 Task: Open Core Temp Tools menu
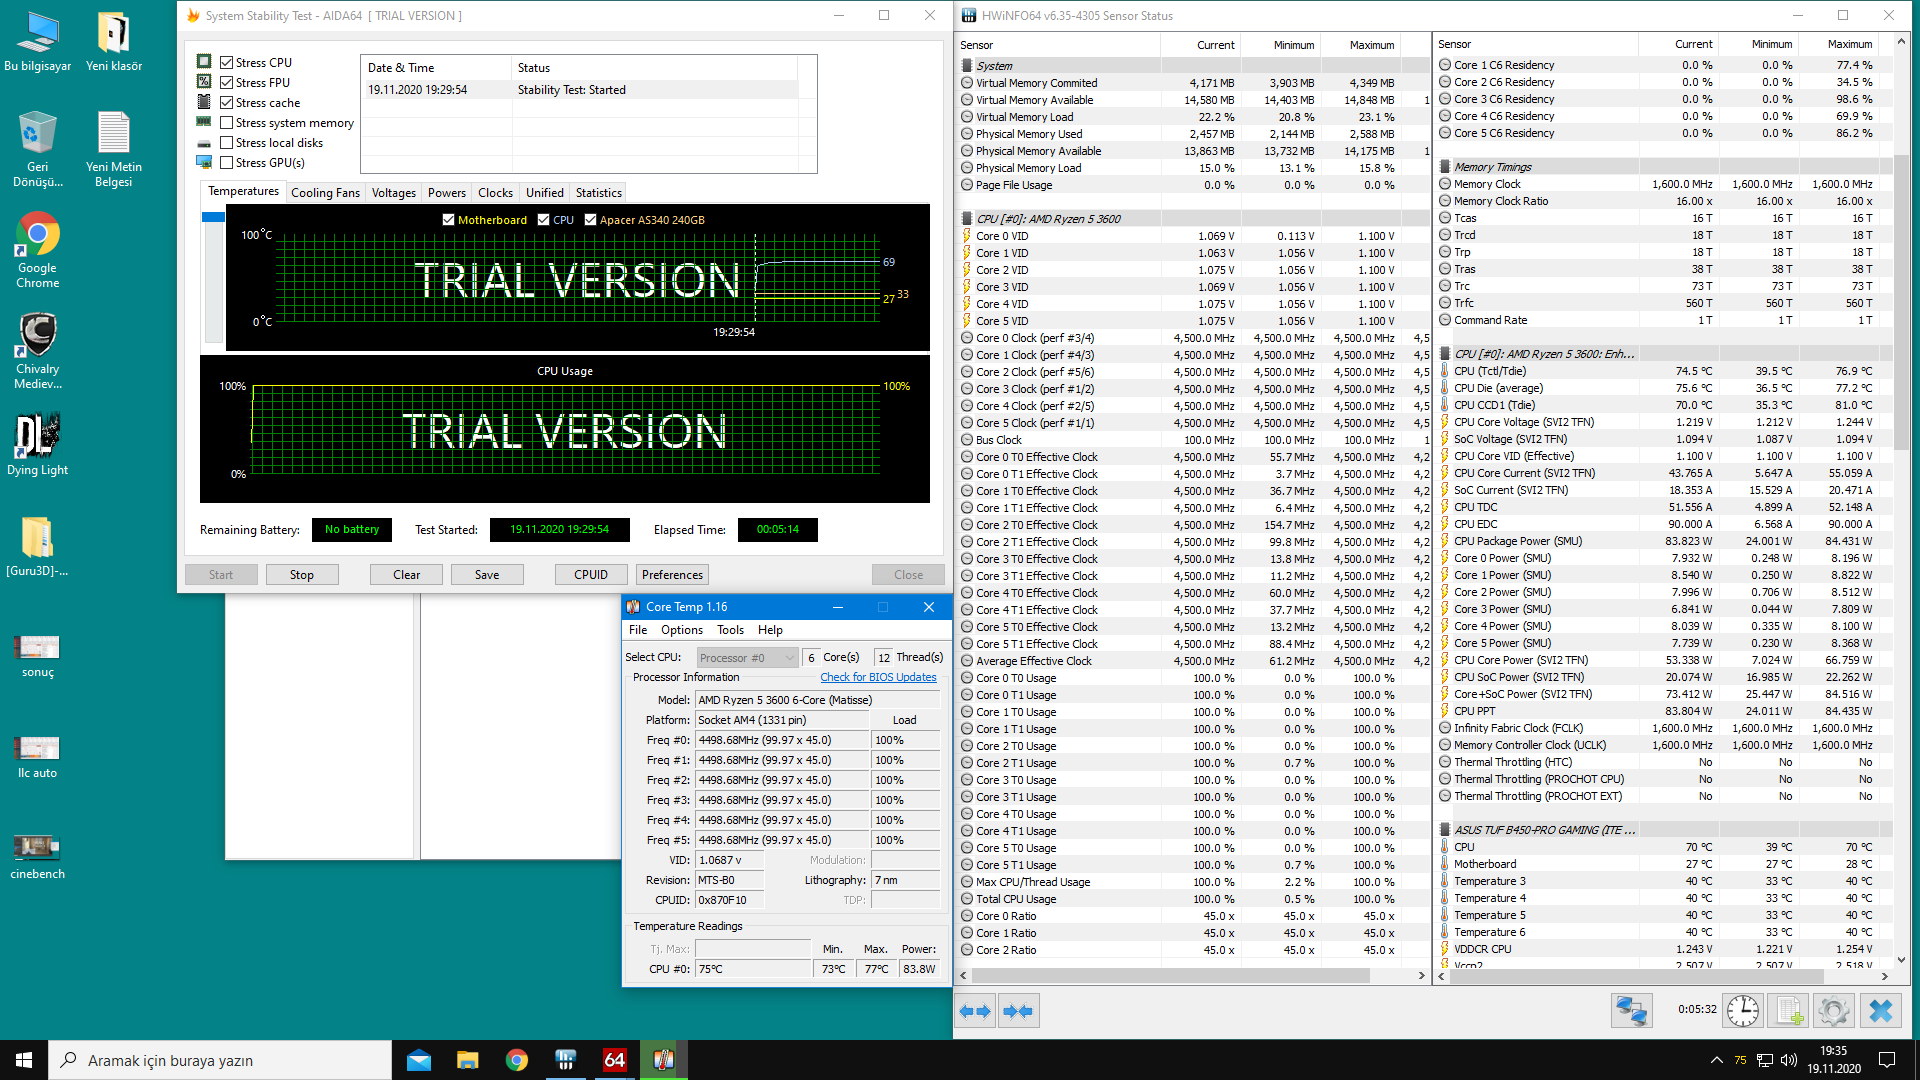[730, 630]
